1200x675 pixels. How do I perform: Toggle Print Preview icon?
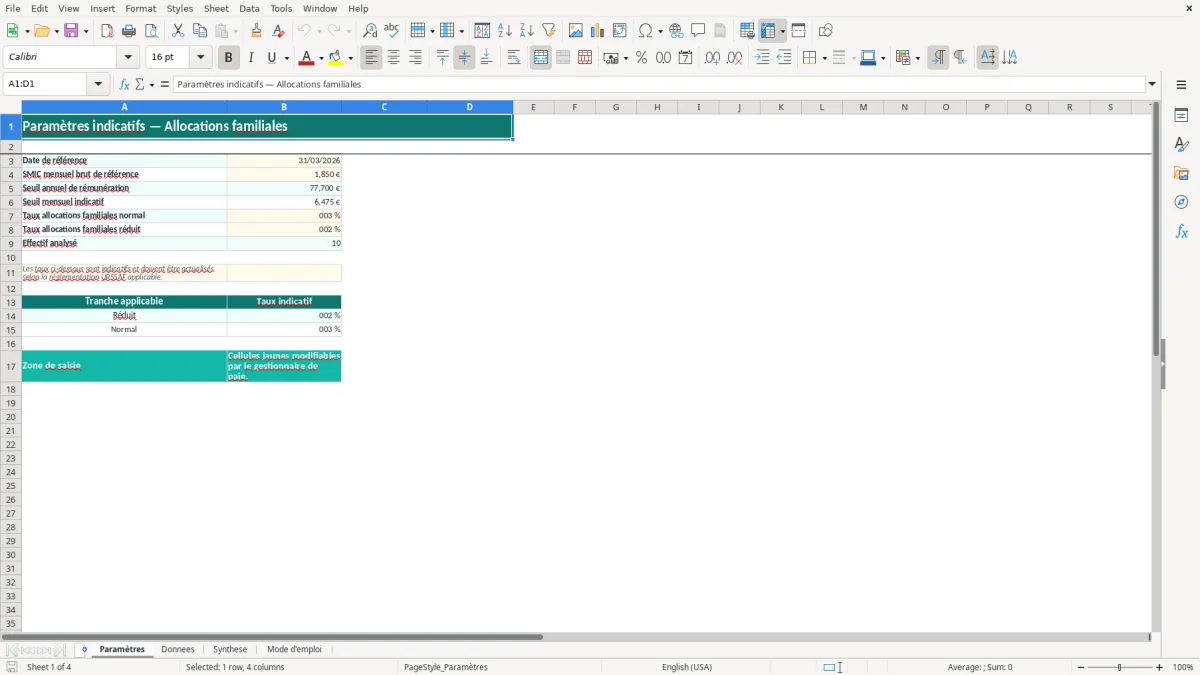tap(150, 31)
